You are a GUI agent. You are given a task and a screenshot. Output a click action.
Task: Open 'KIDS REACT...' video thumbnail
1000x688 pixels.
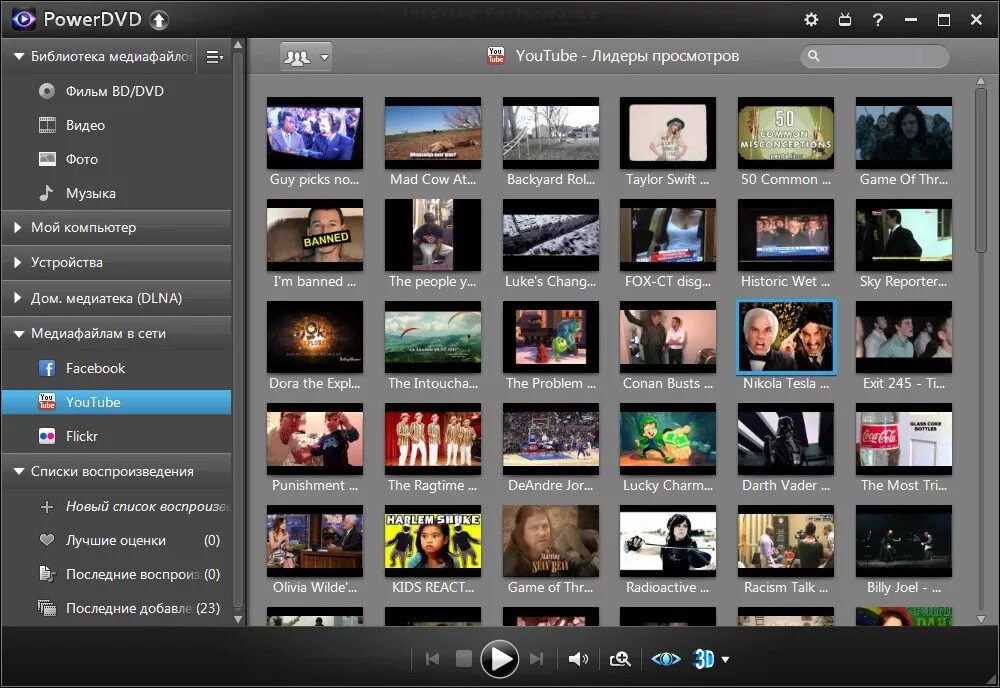[433, 541]
